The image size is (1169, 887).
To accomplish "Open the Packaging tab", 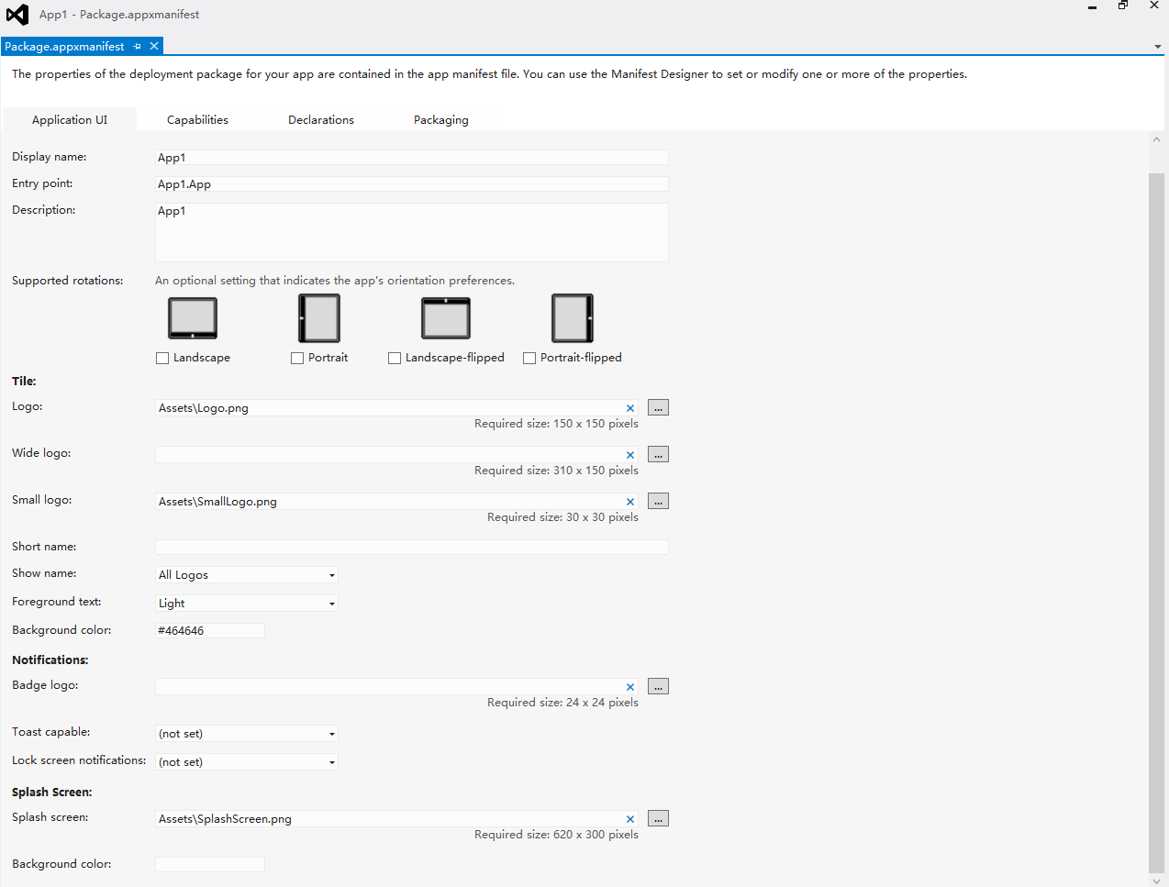I will (441, 120).
